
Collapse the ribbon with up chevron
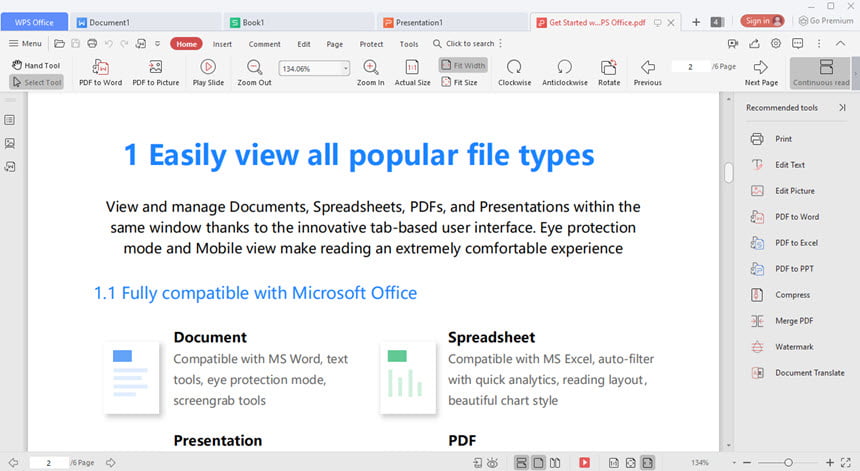coord(840,43)
